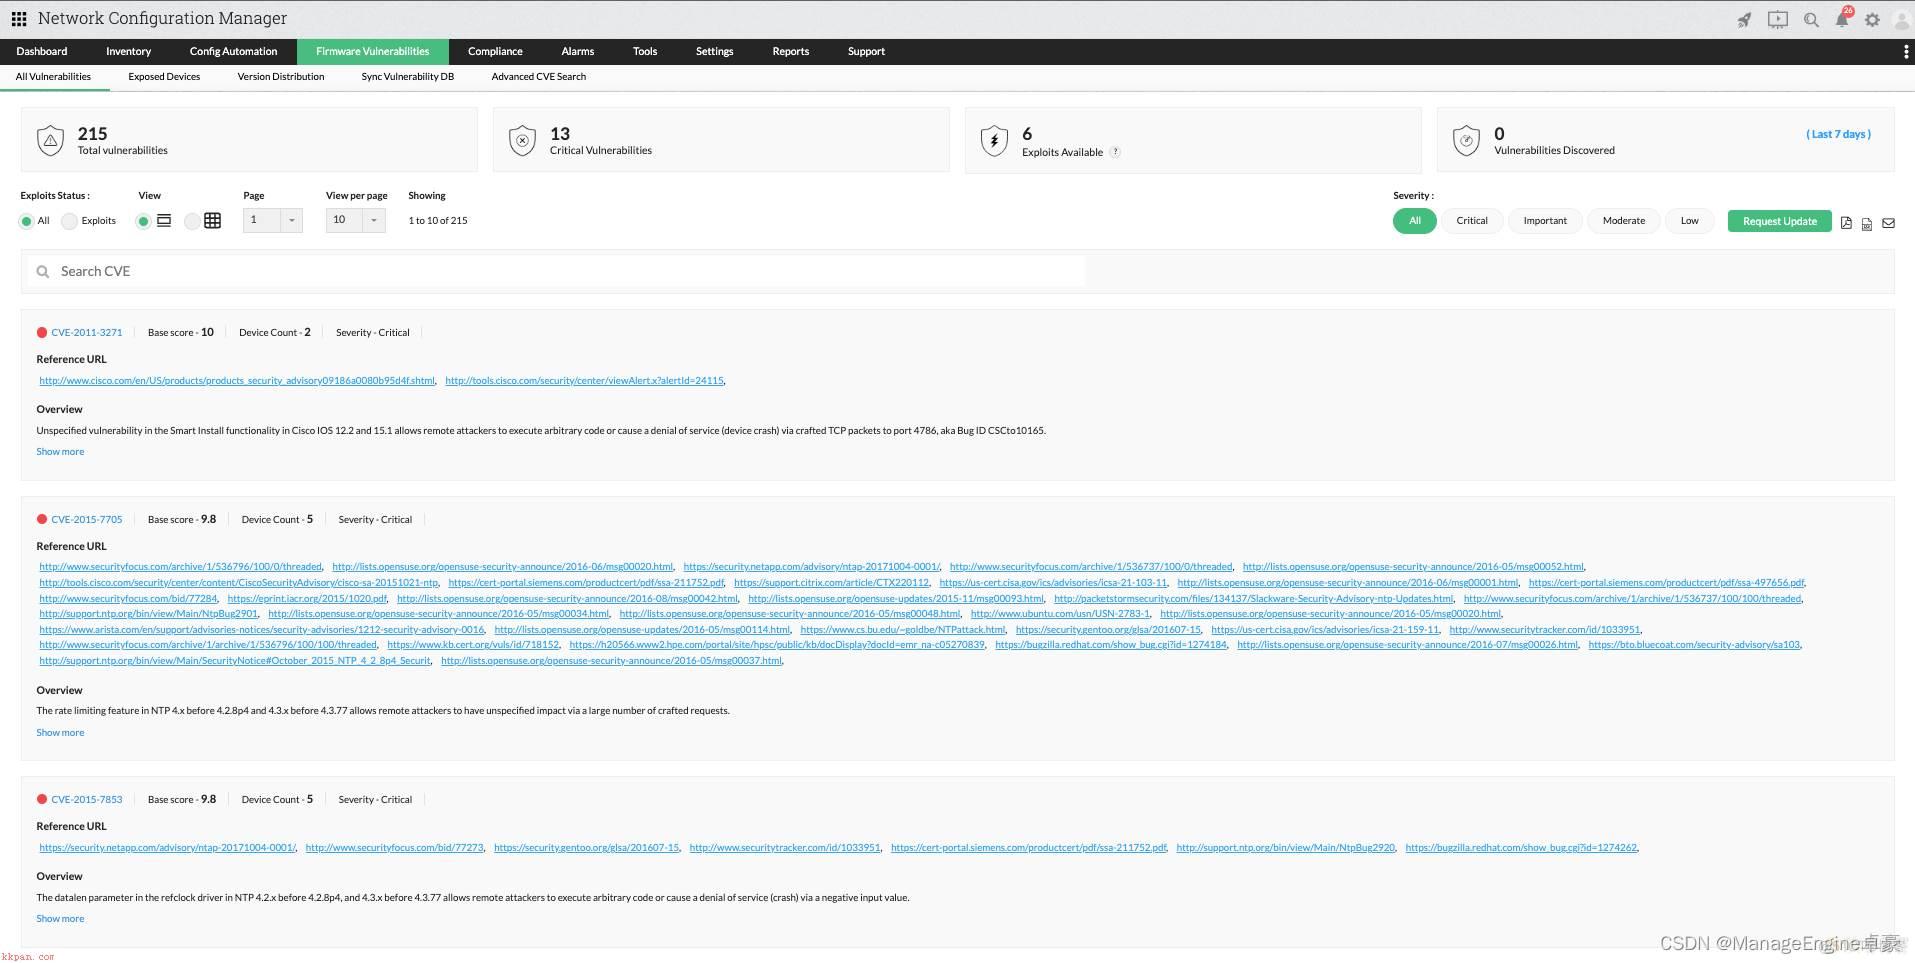This screenshot has width=1915, height=963.
Task: Filter severity by Moderate
Action: tap(1624, 221)
